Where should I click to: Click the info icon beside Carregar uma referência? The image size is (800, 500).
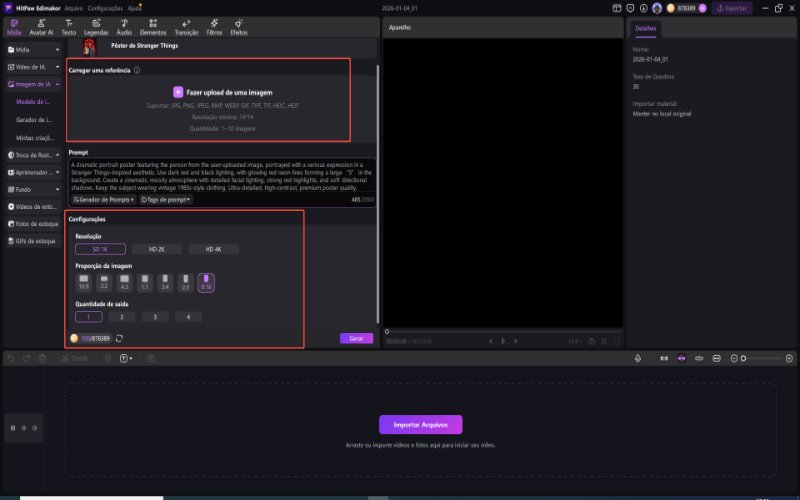pos(137,70)
